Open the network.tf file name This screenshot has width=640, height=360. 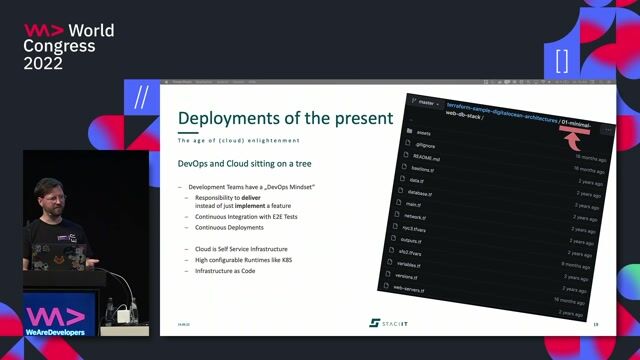(415, 217)
